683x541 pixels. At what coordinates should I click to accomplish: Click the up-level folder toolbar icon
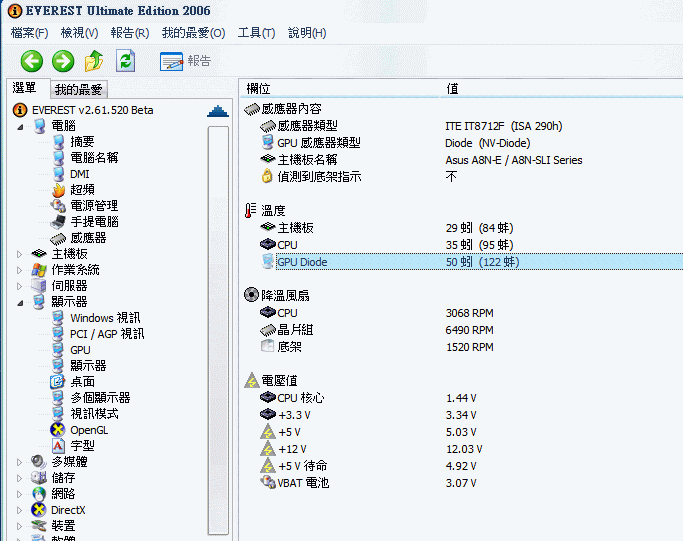point(94,61)
